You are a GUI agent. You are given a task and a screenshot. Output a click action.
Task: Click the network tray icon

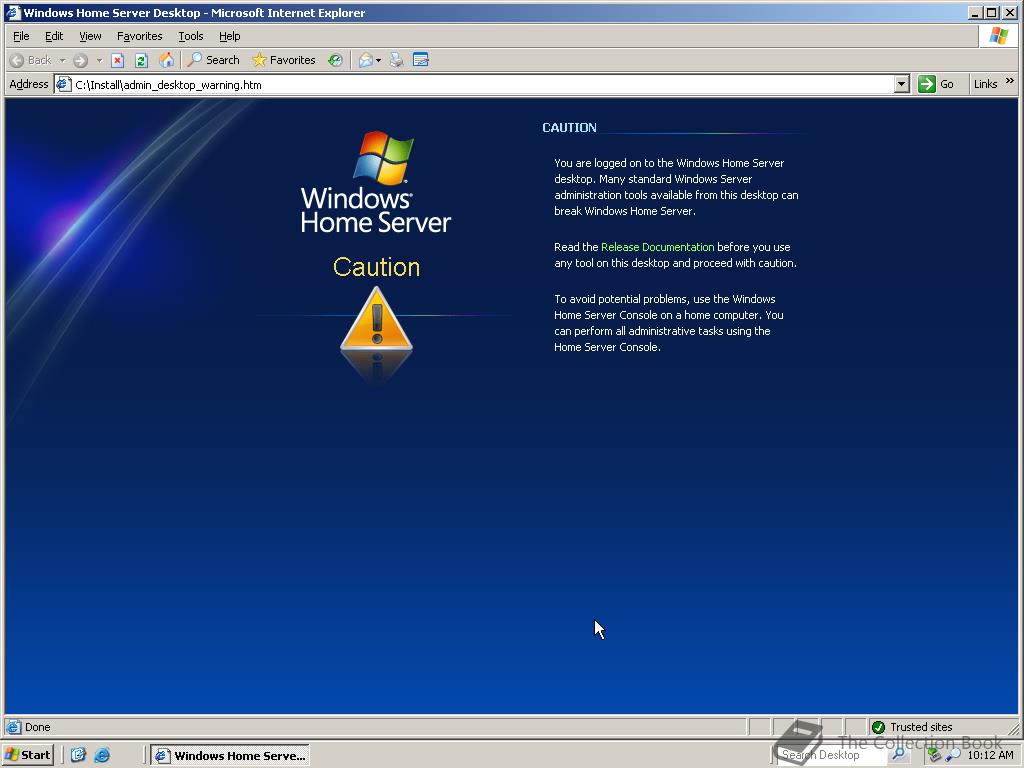(935, 755)
